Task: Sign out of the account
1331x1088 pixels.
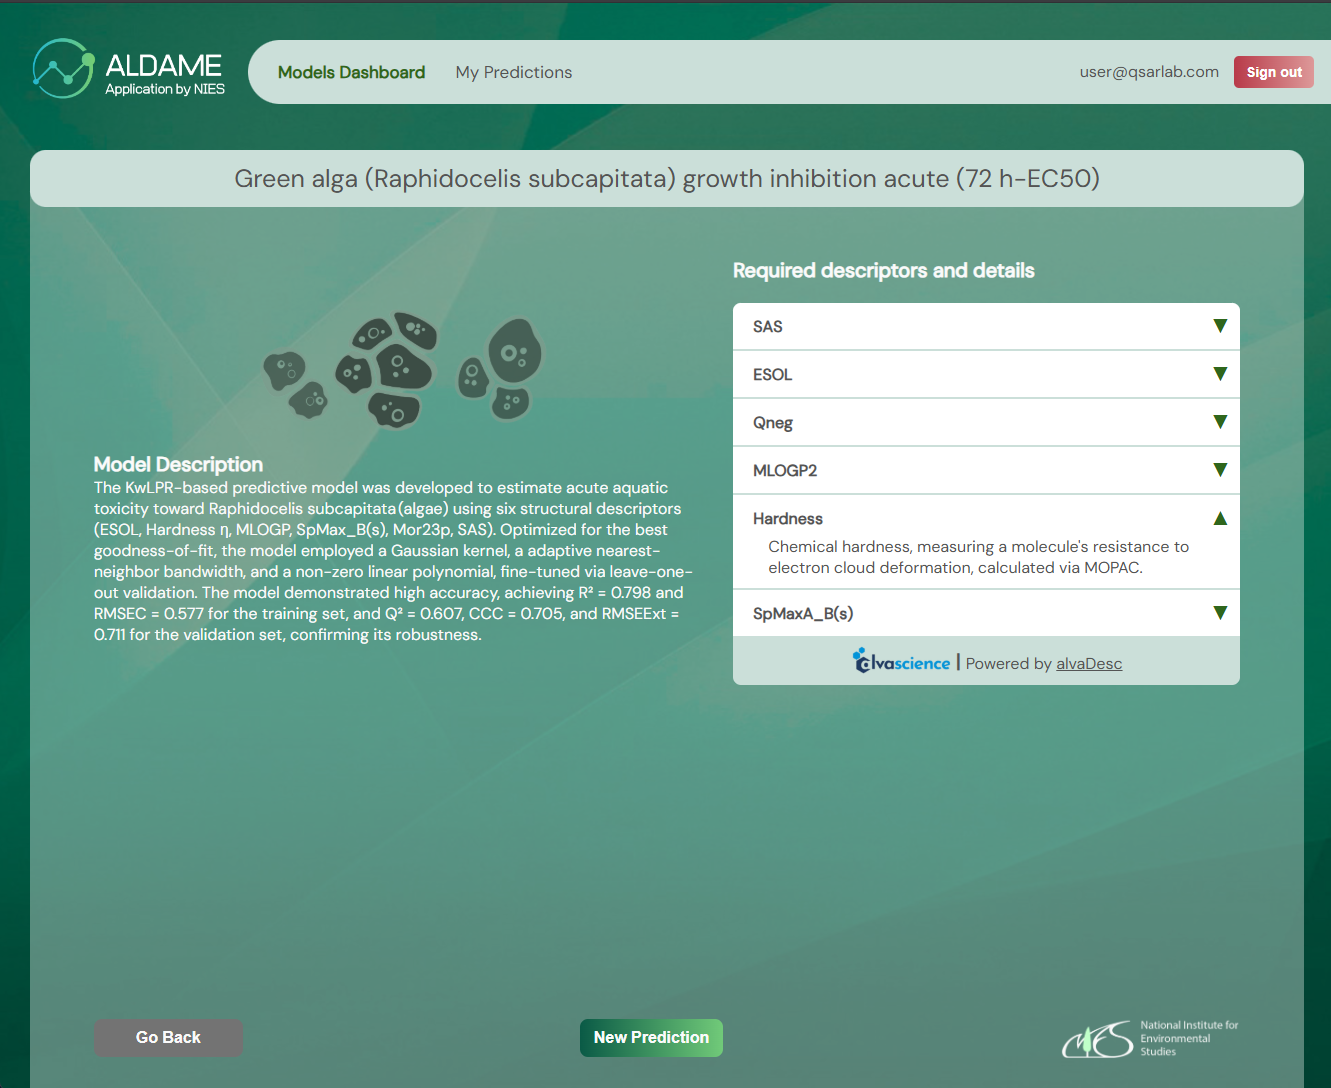Action: (1274, 72)
